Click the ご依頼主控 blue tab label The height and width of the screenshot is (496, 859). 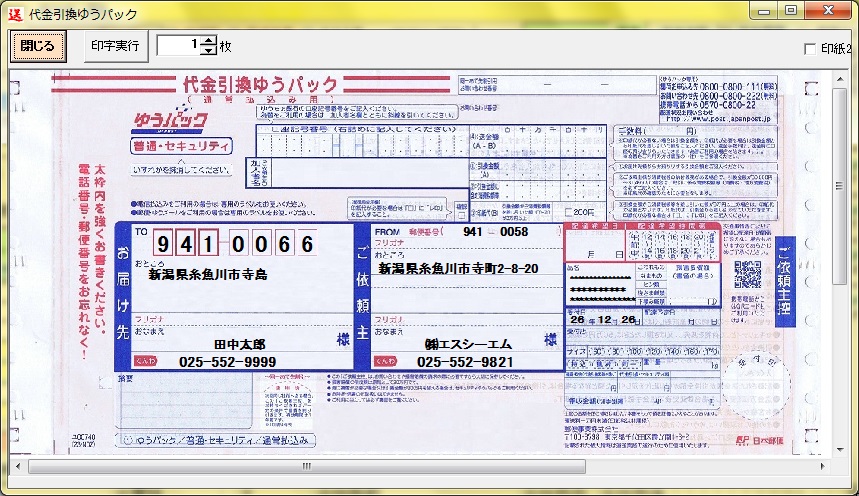(x=784, y=281)
